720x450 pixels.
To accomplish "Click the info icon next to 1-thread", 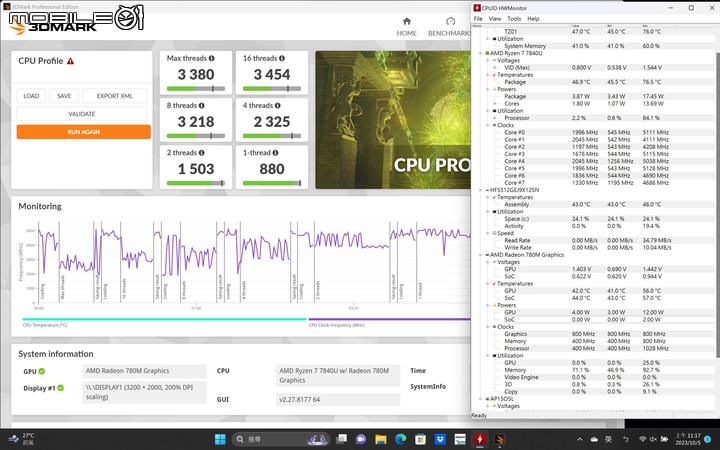I will 276,153.
